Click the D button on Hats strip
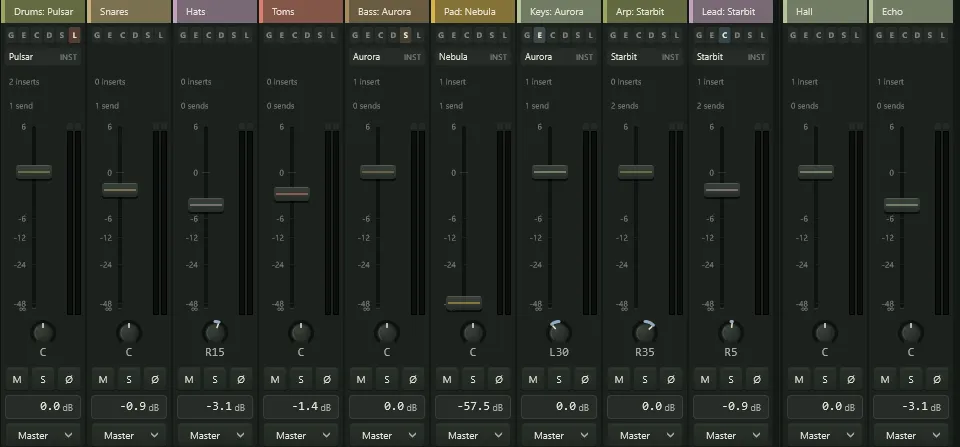 (x=221, y=35)
